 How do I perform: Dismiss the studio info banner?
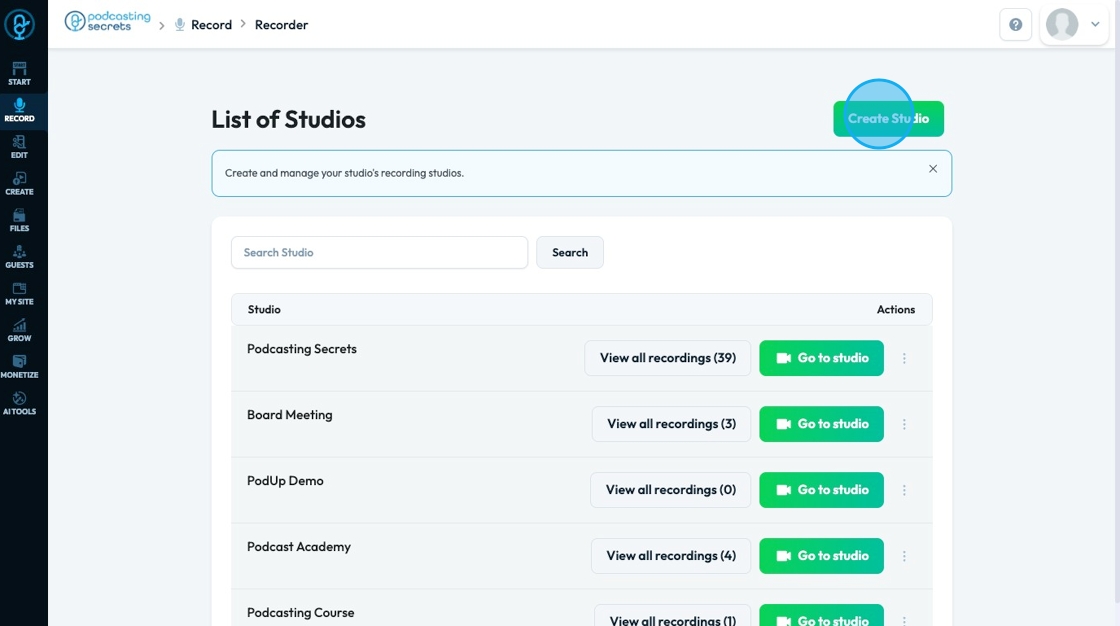tap(932, 169)
